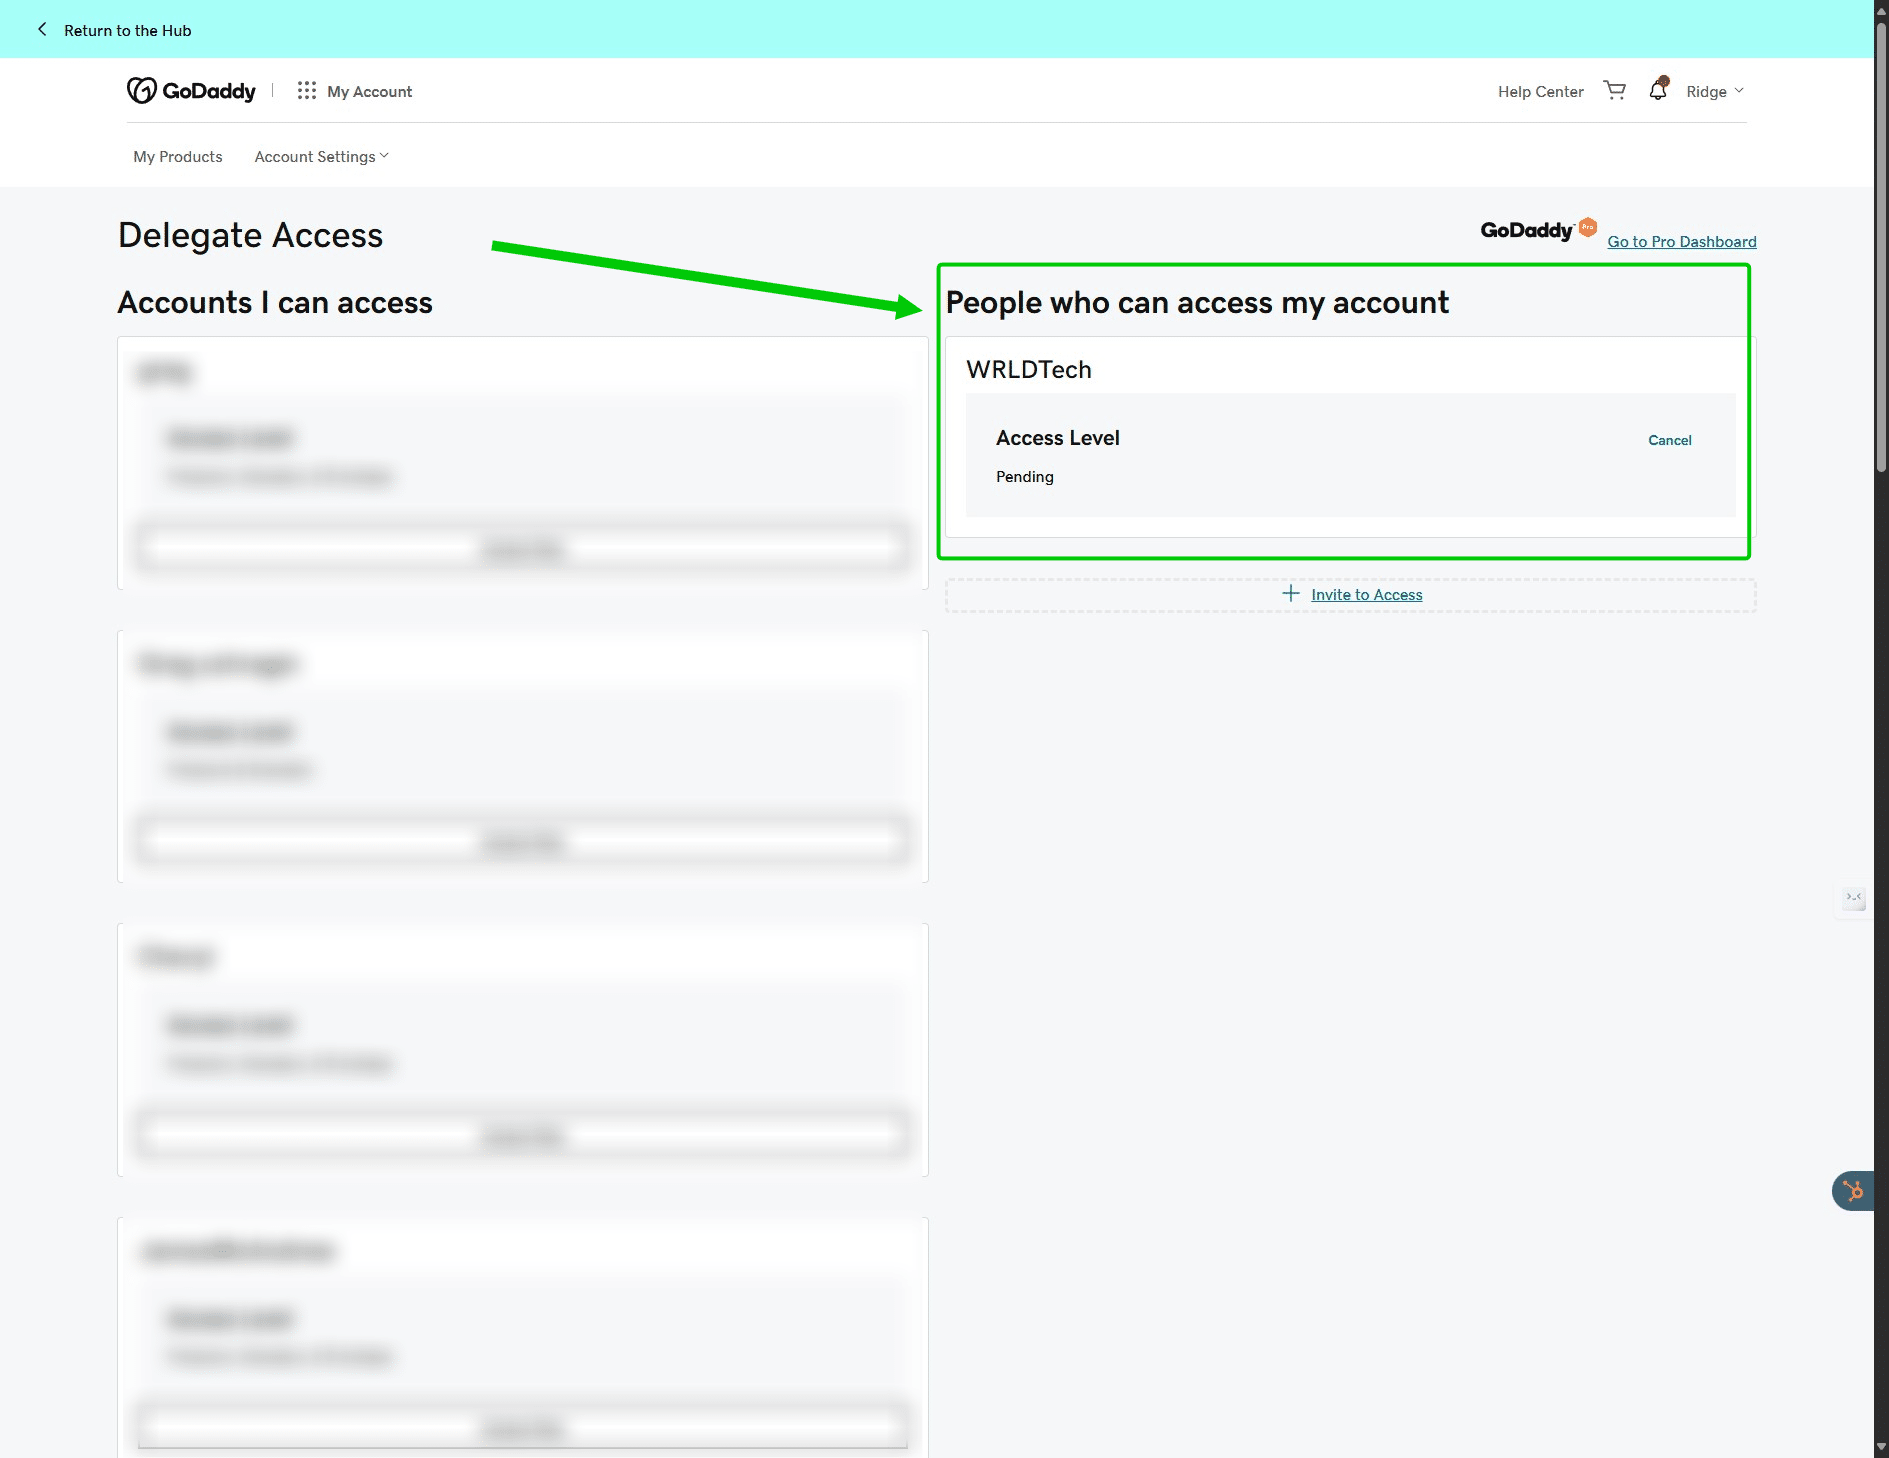Viewport: 1889px width, 1458px height.
Task: Click the Pending access level status text
Action: click(1024, 477)
